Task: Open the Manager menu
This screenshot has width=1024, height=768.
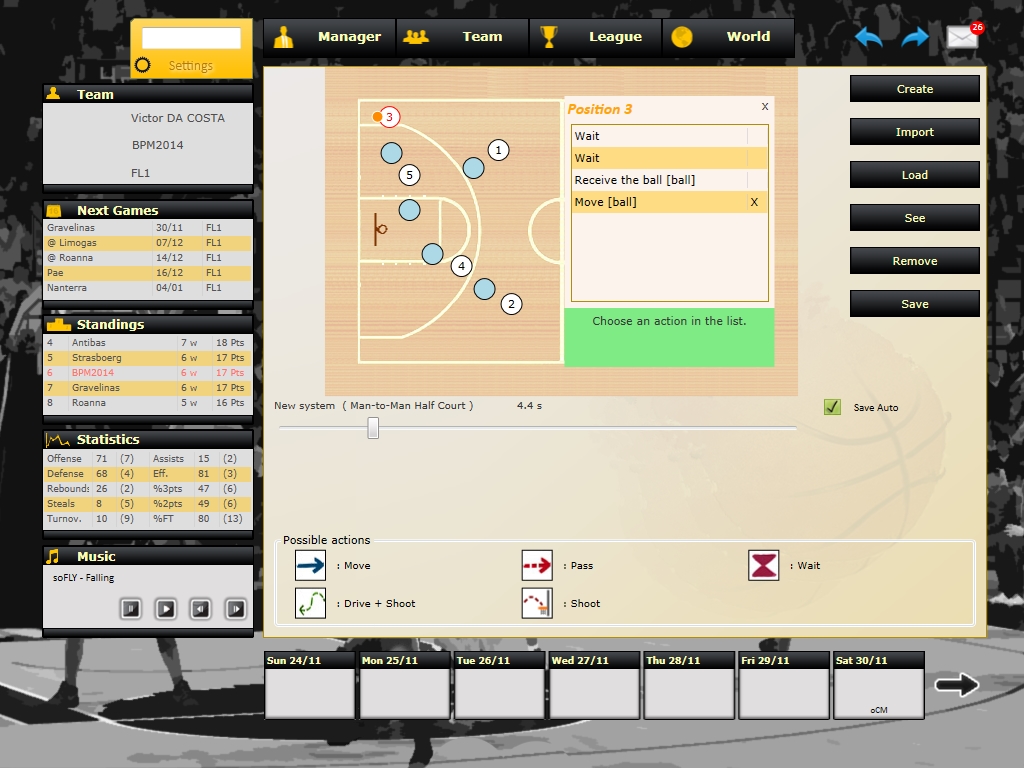Action: [348, 36]
